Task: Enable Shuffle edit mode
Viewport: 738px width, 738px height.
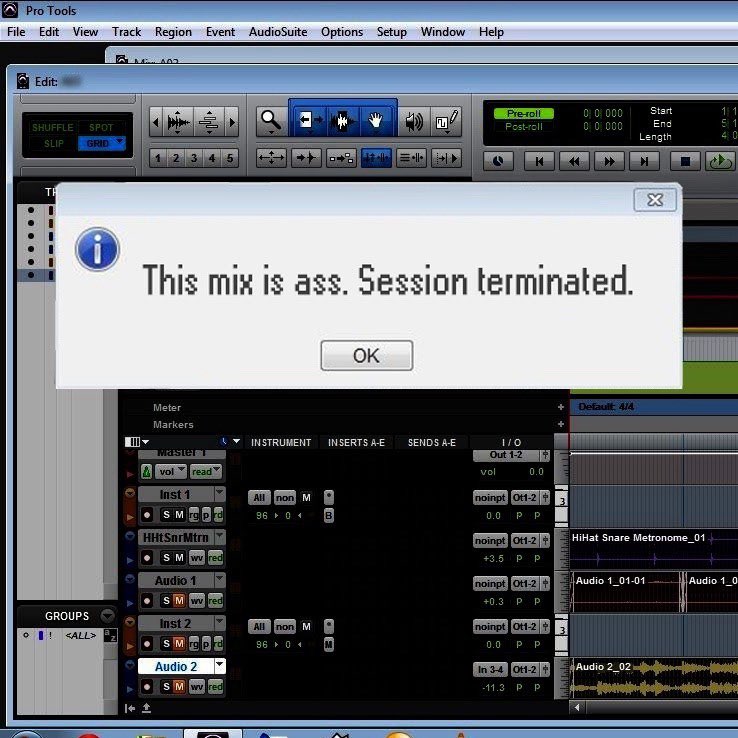Action: click(x=50, y=128)
